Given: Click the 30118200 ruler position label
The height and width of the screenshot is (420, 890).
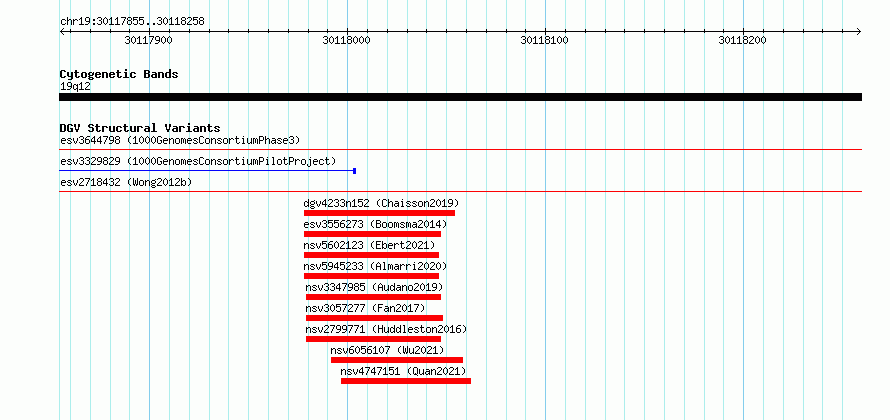Looking at the screenshot, I should click(x=742, y=40).
